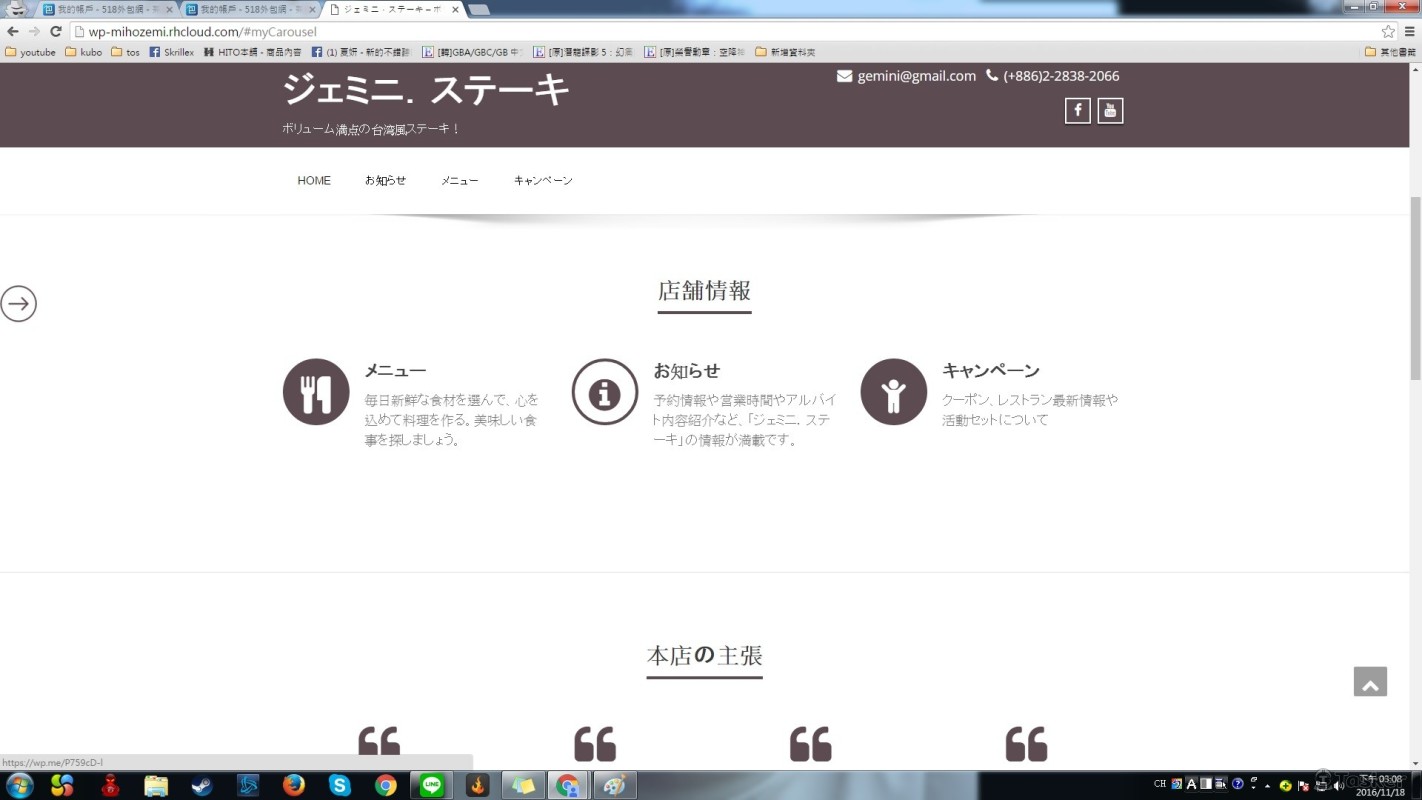Image resolution: width=1422 pixels, height=800 pixels.
Task: Click the fork and knife menu icon
Action: [x=316, y=392]
